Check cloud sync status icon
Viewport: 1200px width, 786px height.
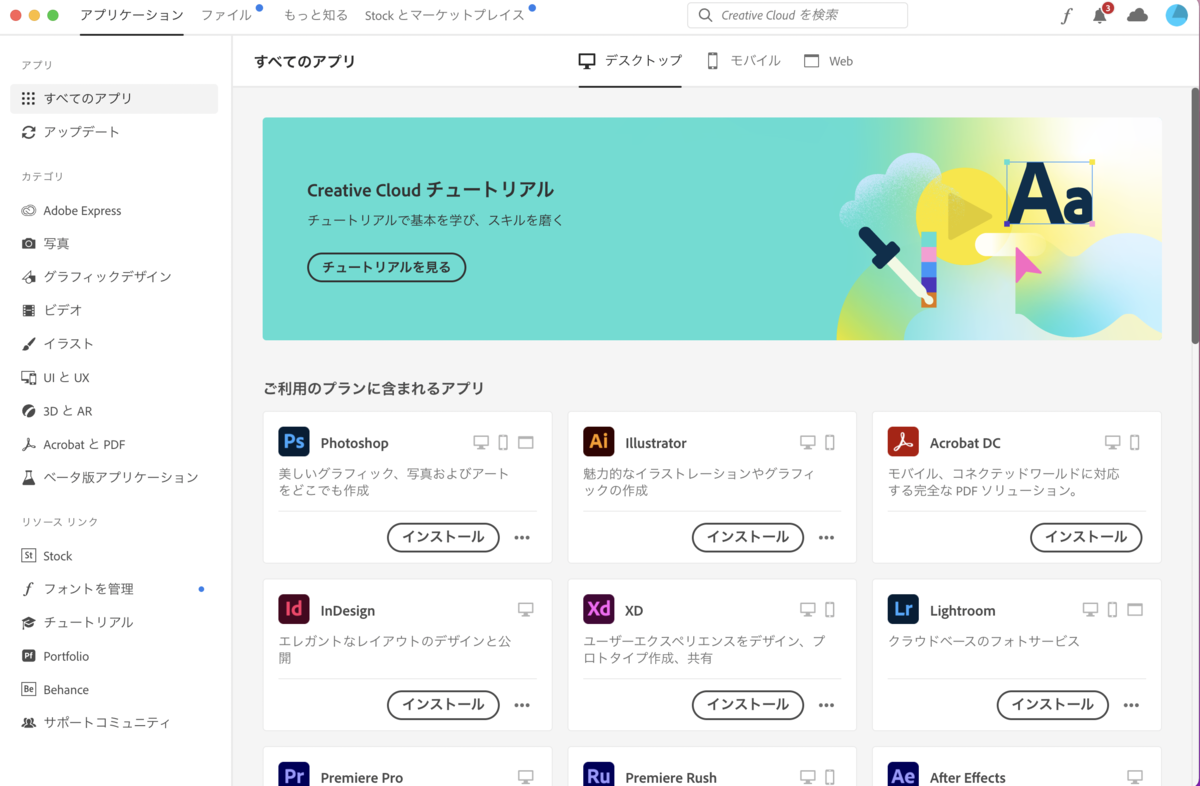pyautogui.click(x=1137, y=15)
